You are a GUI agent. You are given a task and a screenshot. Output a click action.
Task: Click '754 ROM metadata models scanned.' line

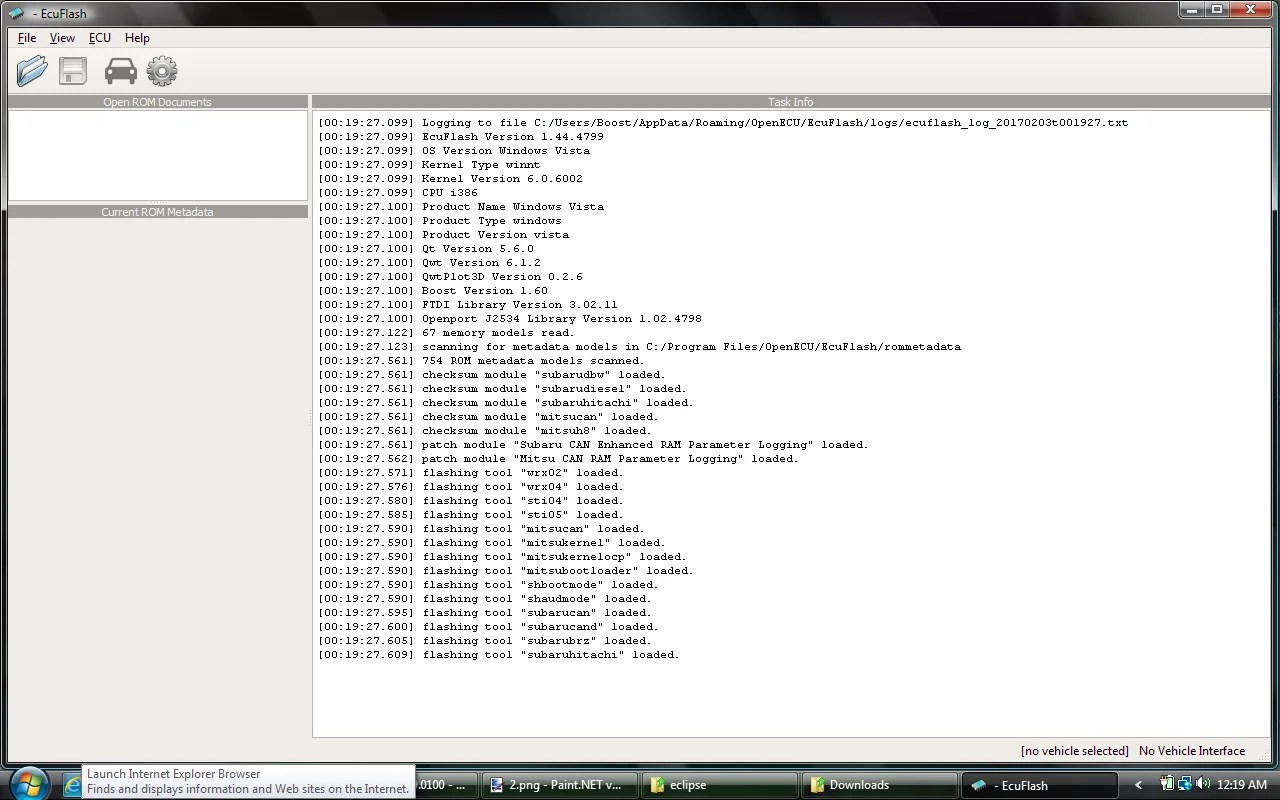tap(481, 361)
